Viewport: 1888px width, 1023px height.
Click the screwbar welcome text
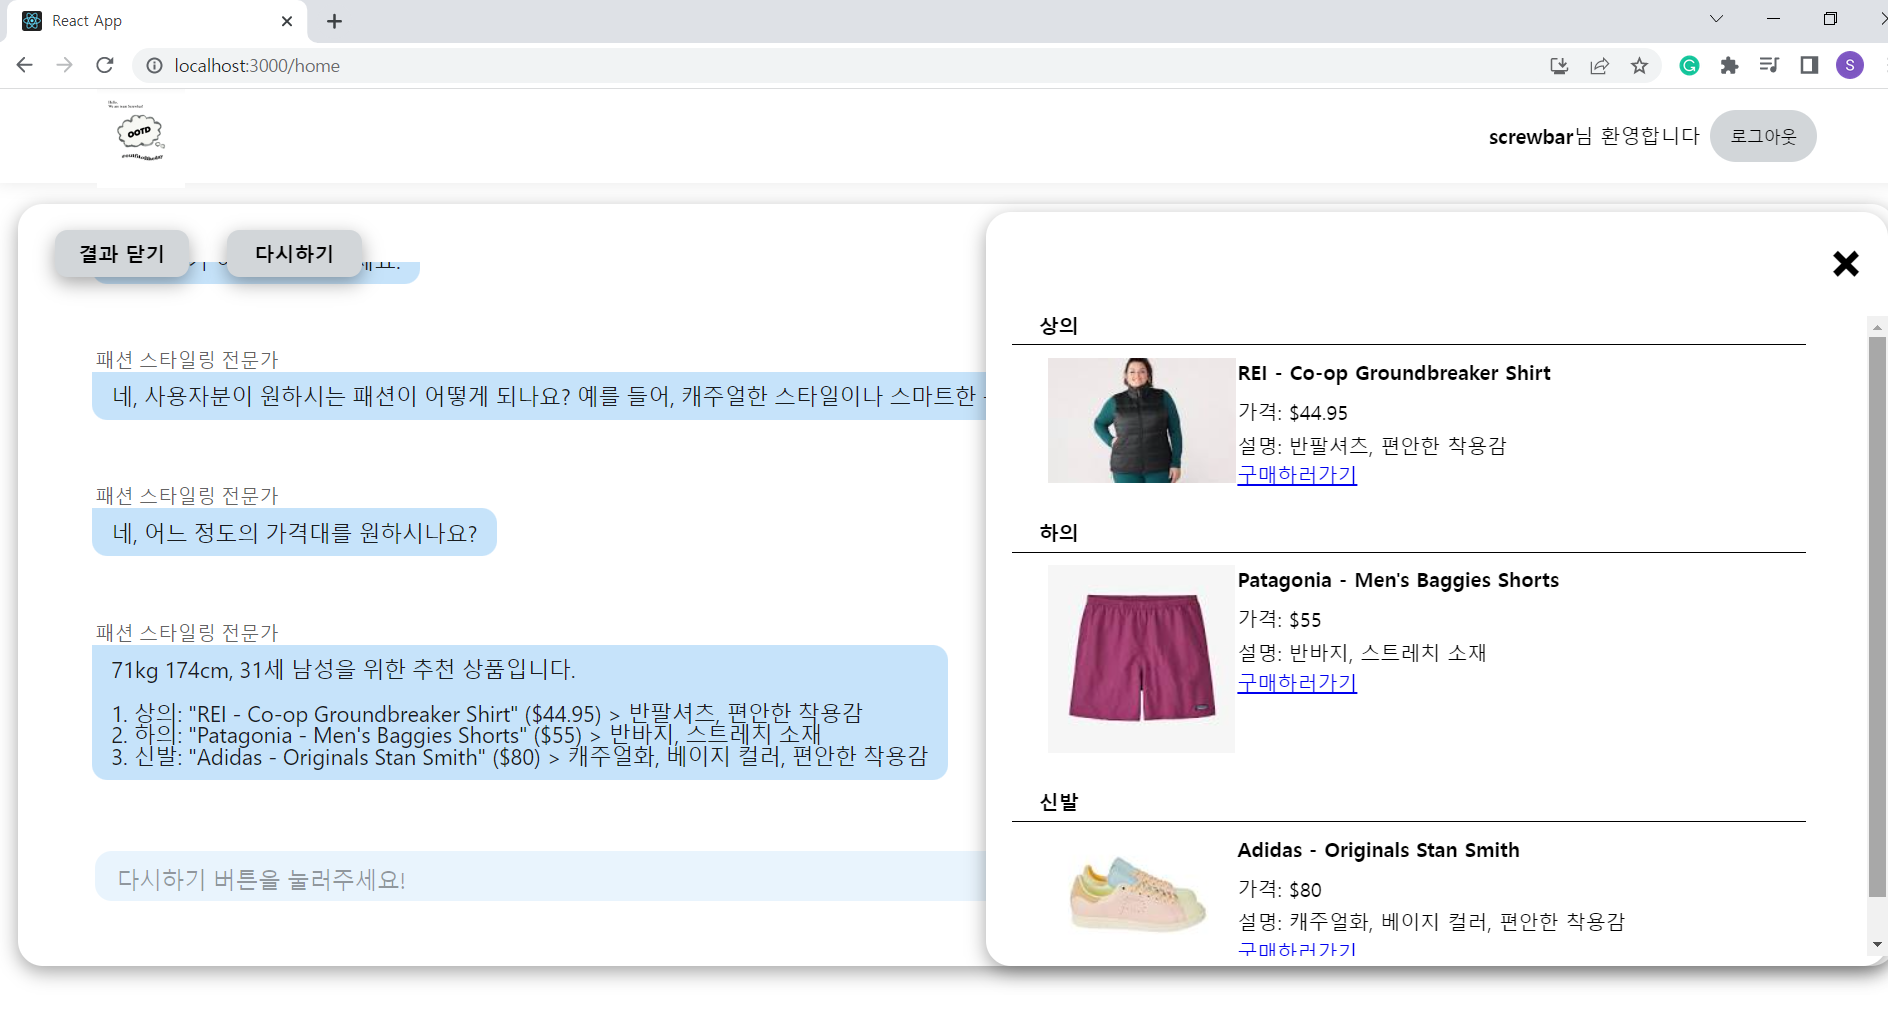click(x=1594, y=137)
